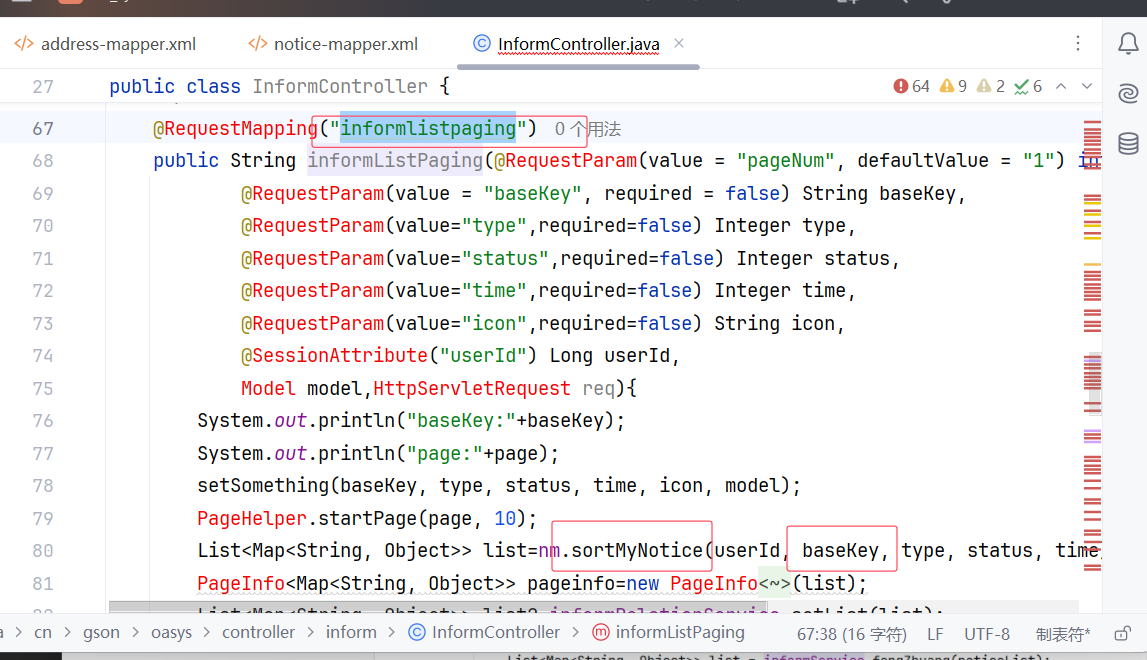This screenshot has width=1147, height=660.
Task: Open the editor tabs more-options menu
Action: click(1078, 44)
